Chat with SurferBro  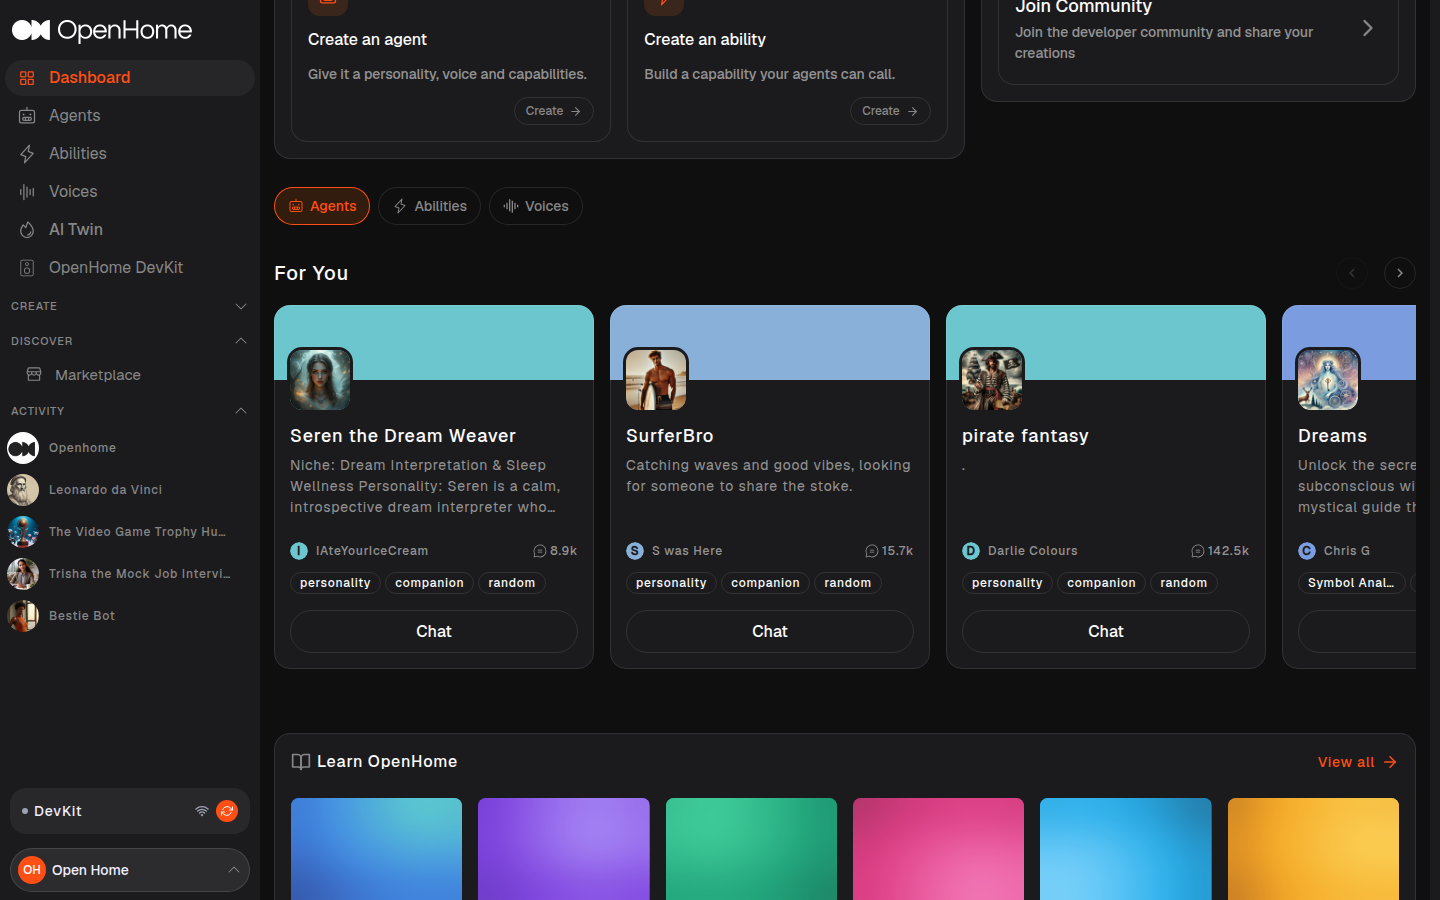click(x=770, y=632)
